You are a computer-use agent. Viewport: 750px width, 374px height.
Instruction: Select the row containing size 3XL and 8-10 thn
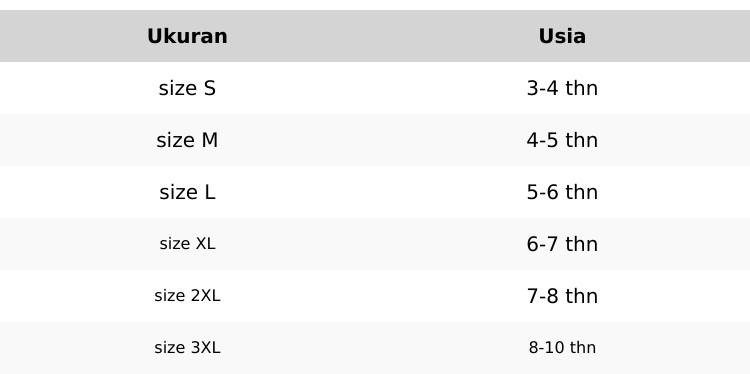point(375,348)
